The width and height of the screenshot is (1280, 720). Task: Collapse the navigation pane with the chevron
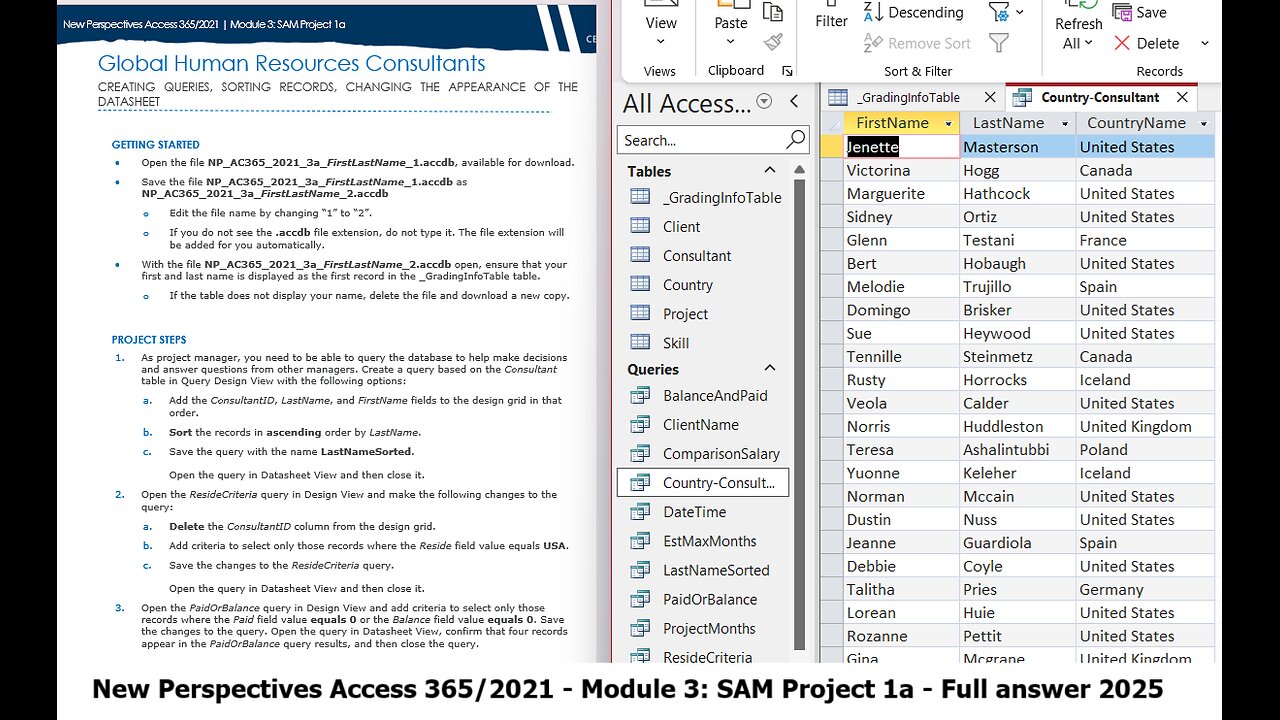click(794, 101)
